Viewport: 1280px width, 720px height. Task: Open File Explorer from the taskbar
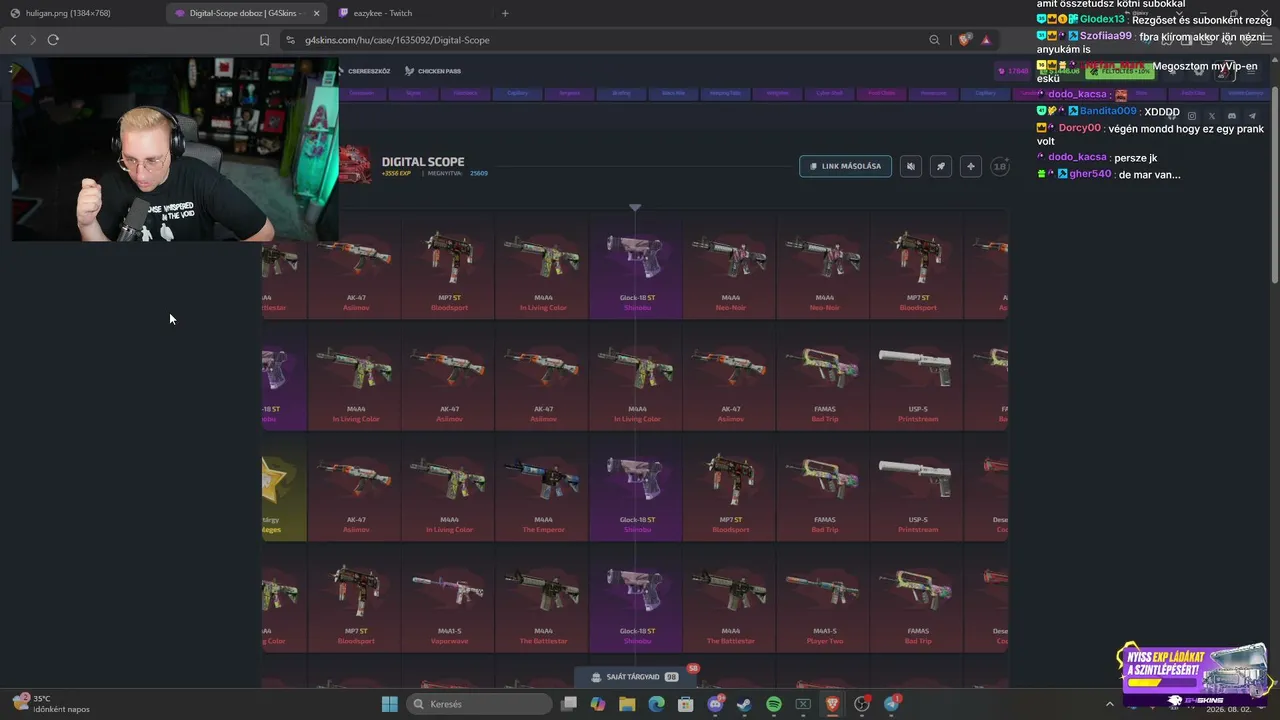click(x=627, y=704)
